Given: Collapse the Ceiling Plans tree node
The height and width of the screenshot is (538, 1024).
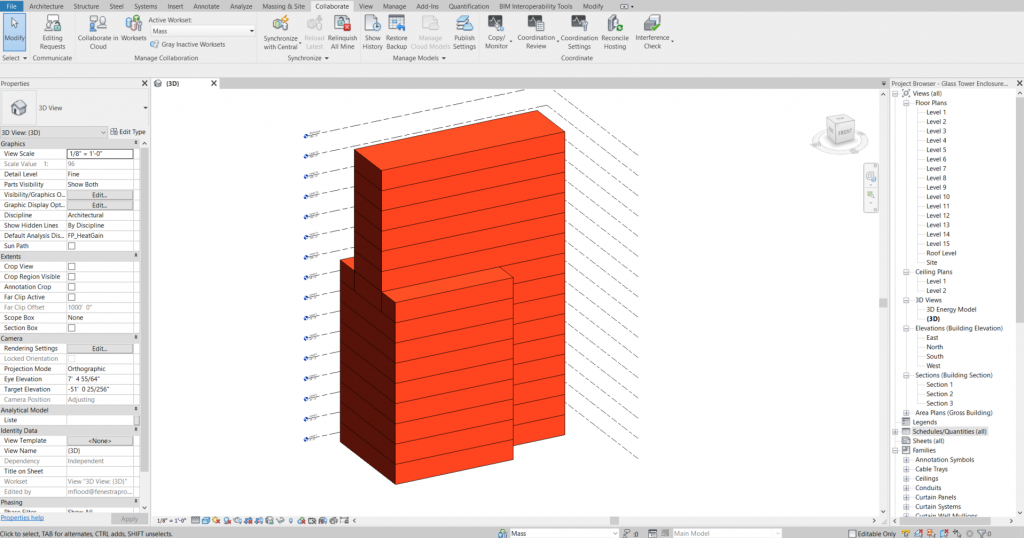Looking at the screenshot, I should pyautogui.click(x=906, y=272).
